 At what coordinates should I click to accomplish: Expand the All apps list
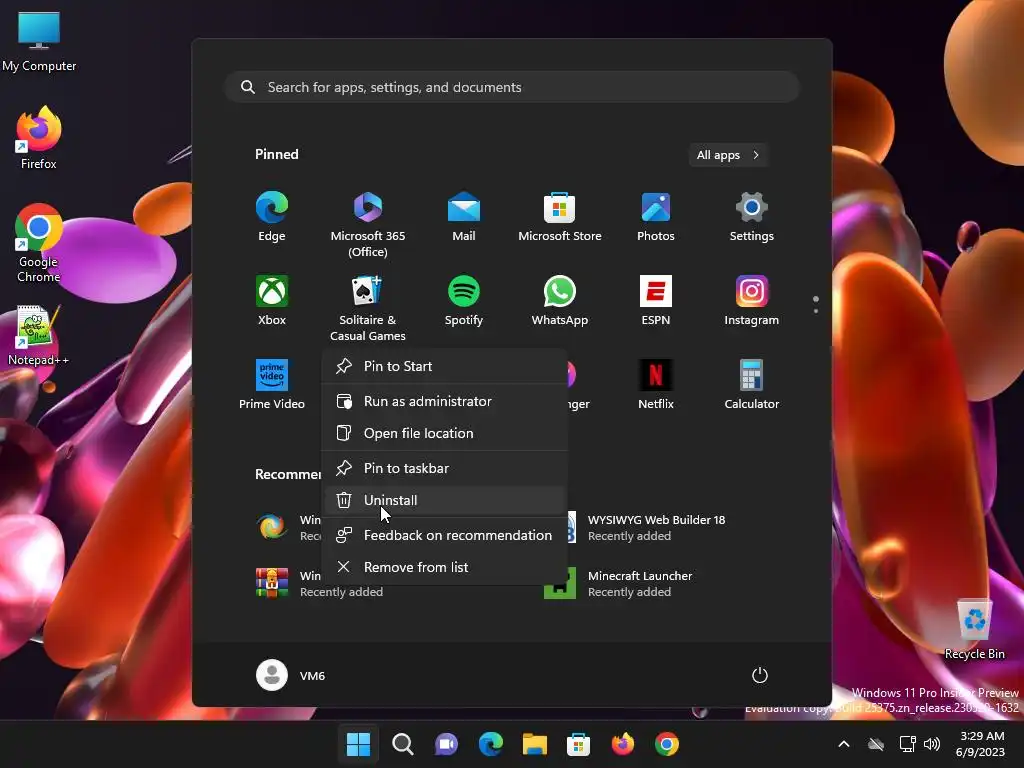coord(728,155)
